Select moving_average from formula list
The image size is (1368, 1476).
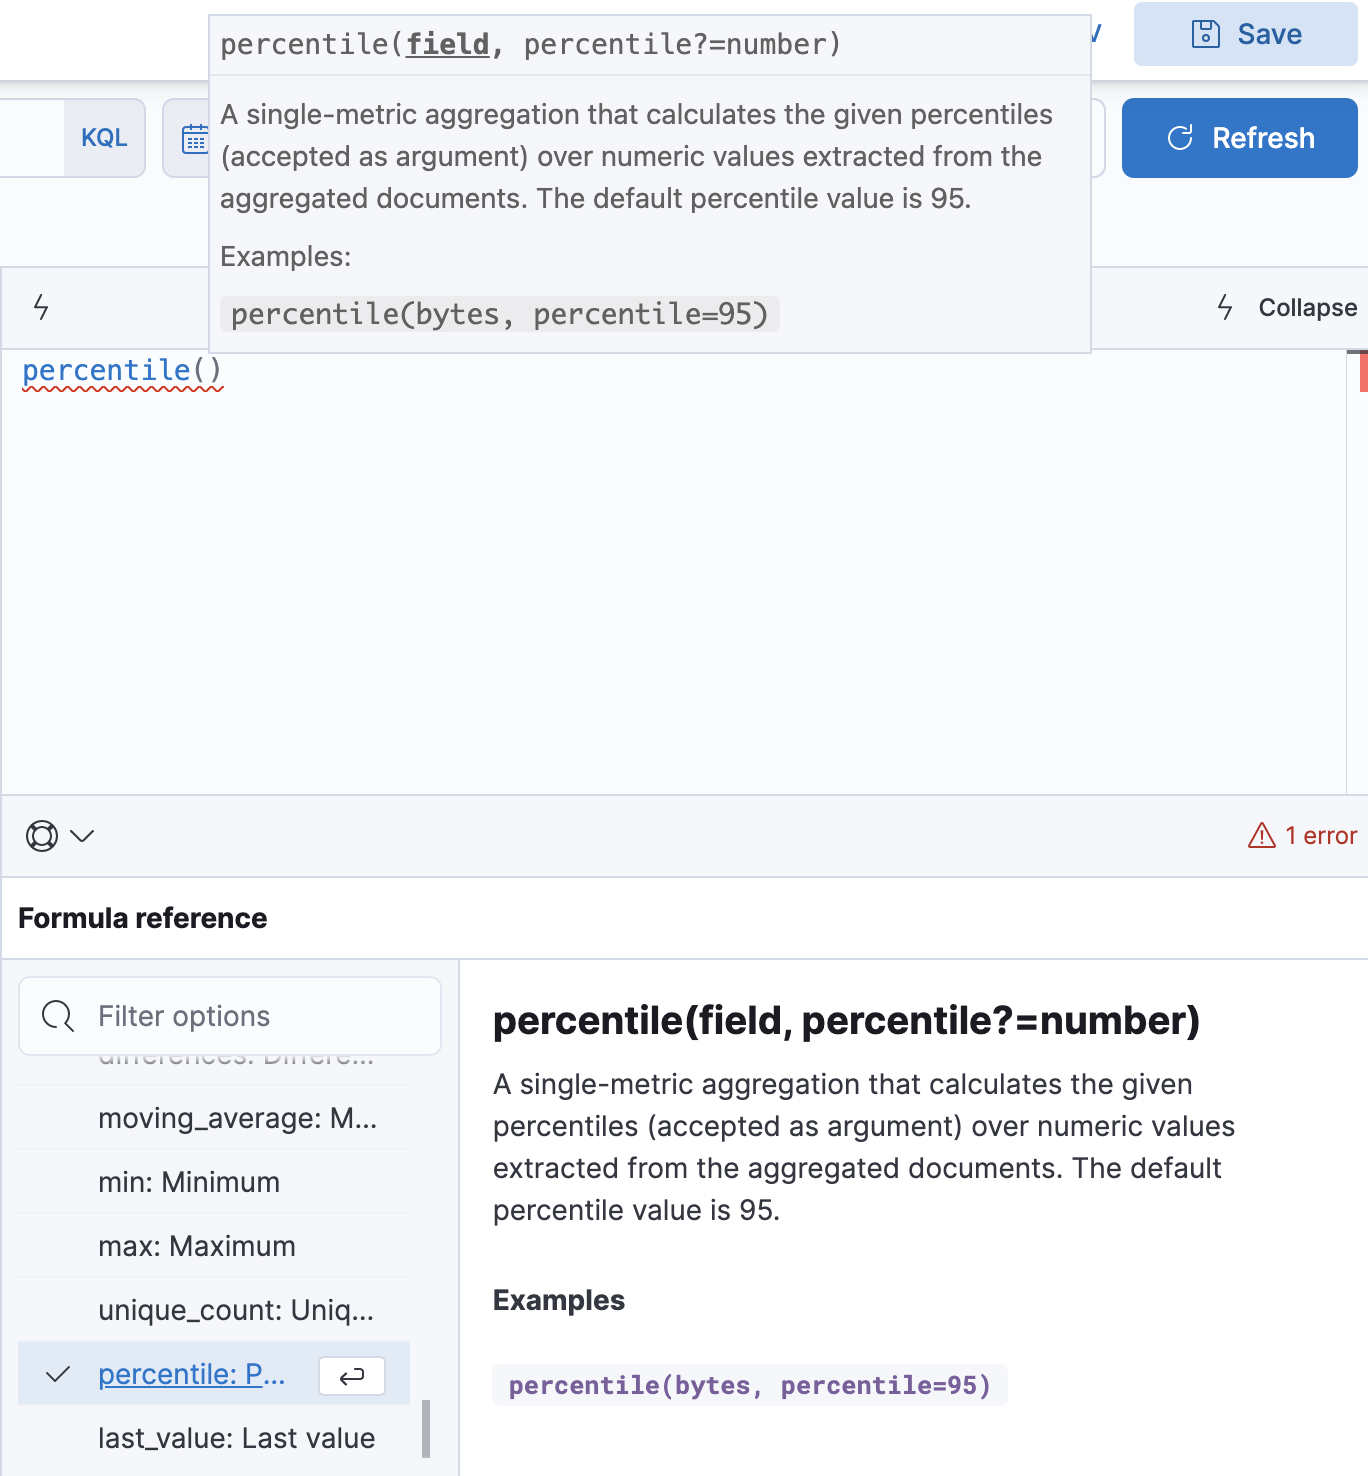[237, 1118]
